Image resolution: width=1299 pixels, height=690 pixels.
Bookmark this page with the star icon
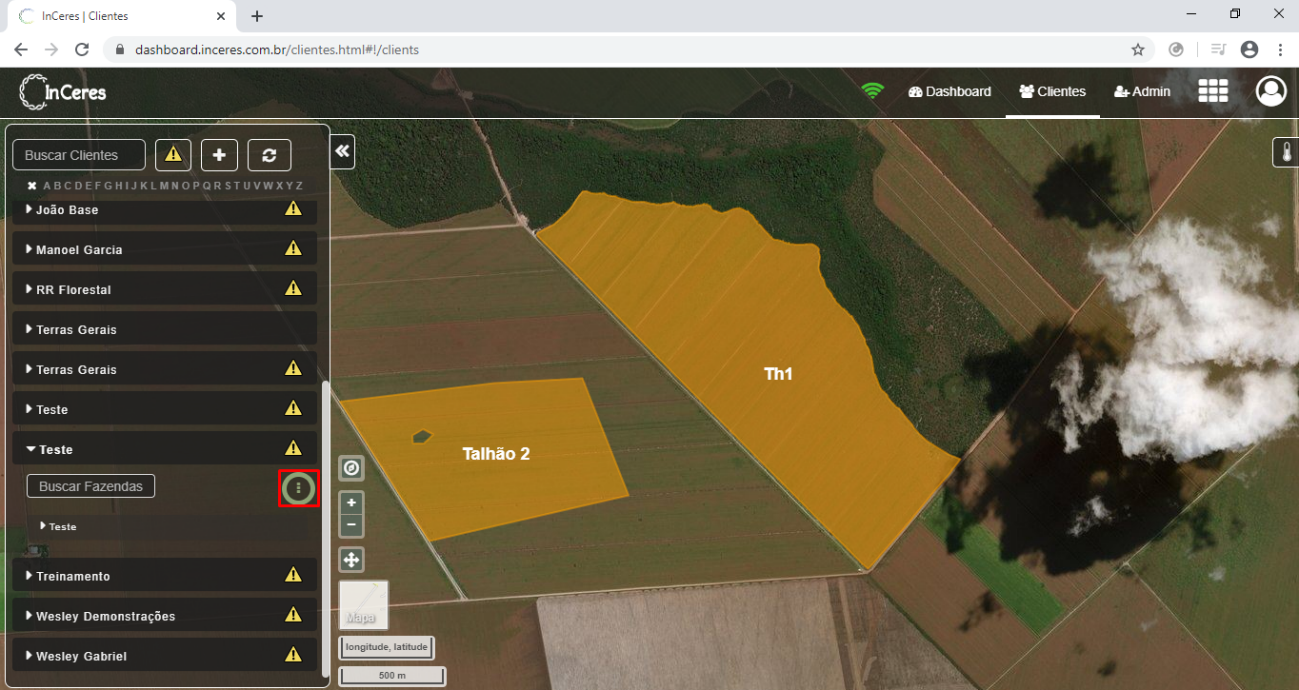pos(1137,49)
